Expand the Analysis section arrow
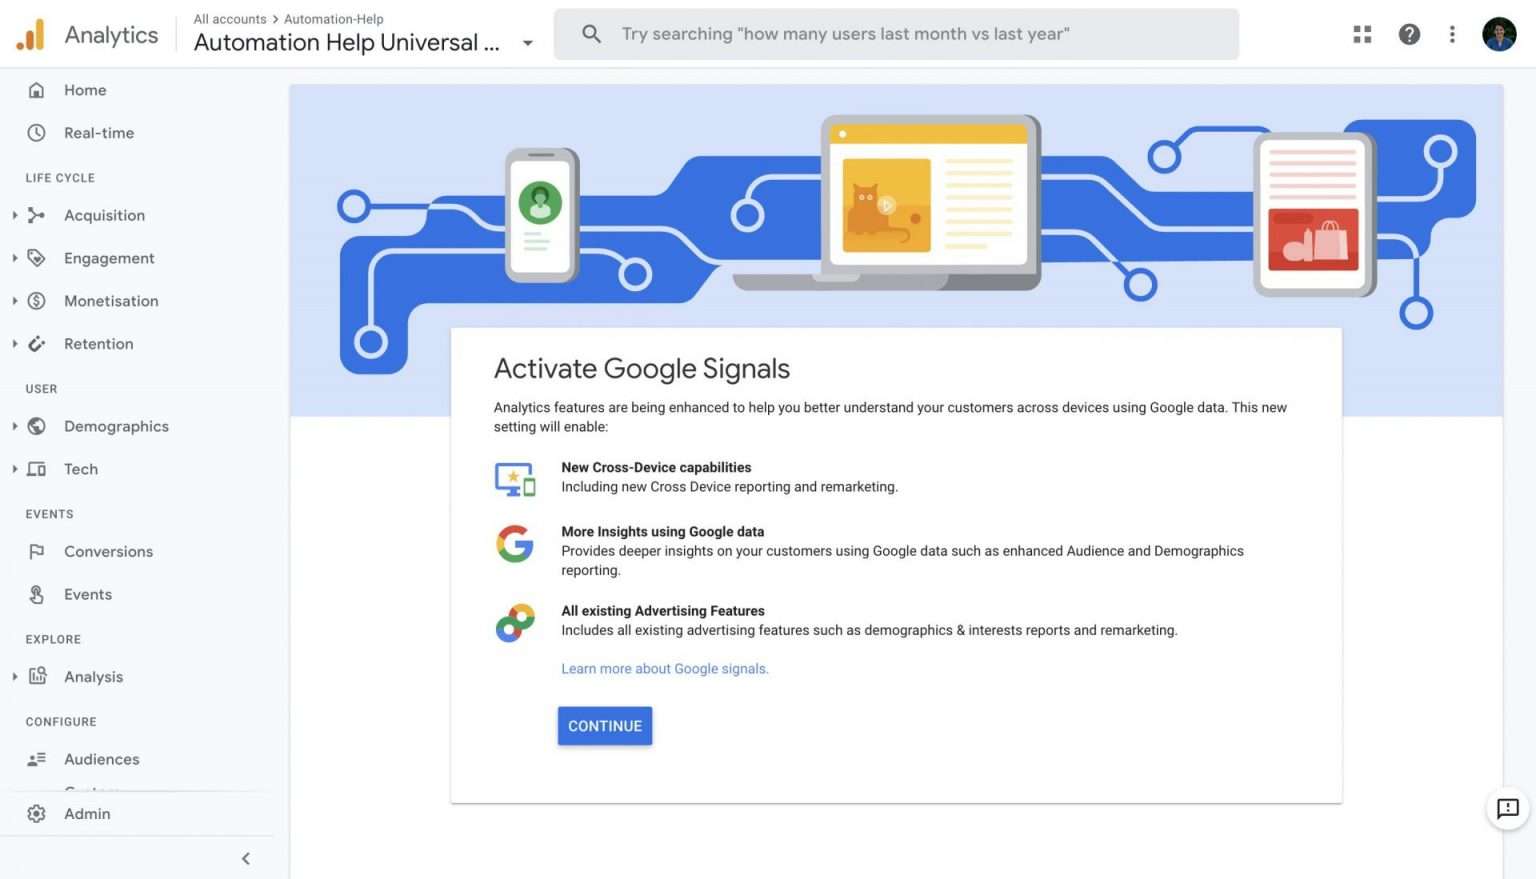 click(15, 676)
